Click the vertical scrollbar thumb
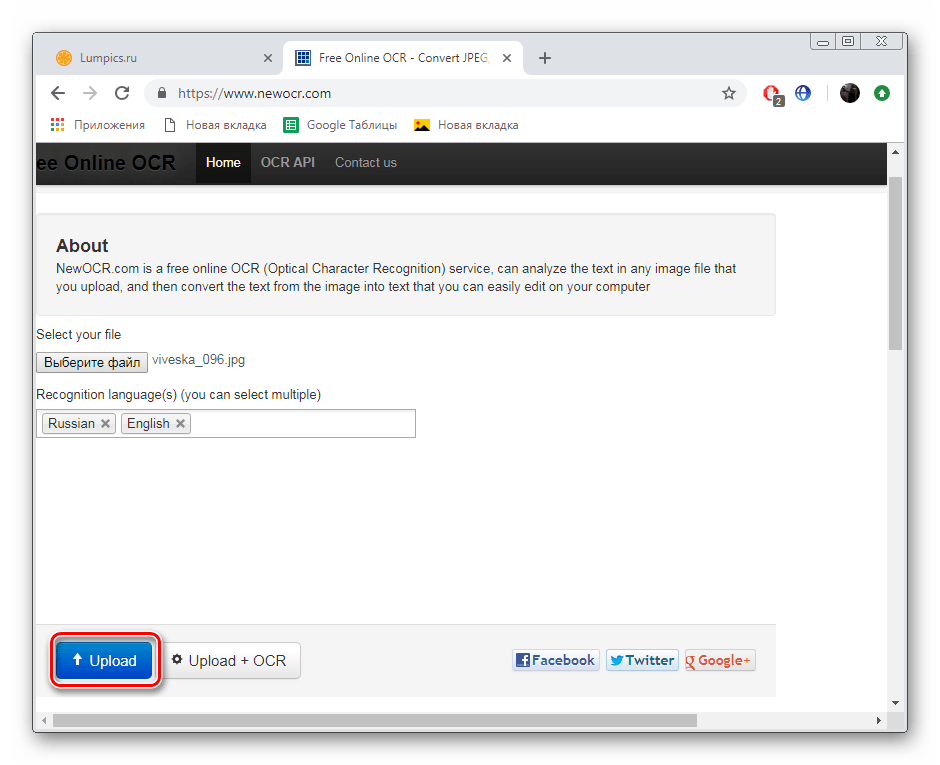Screen dimensions: 940x765 tap(895, 263)
